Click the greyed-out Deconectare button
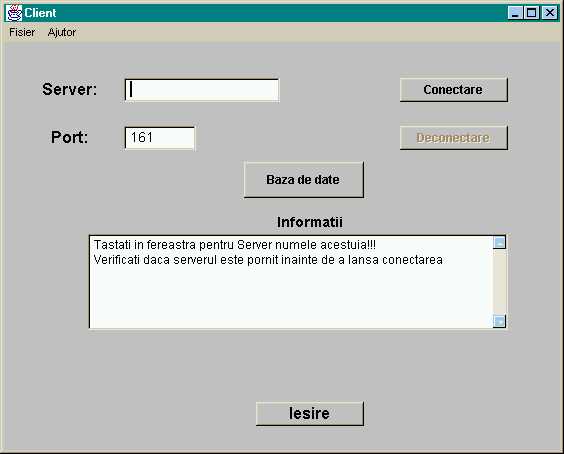 [x=454, y=137]
